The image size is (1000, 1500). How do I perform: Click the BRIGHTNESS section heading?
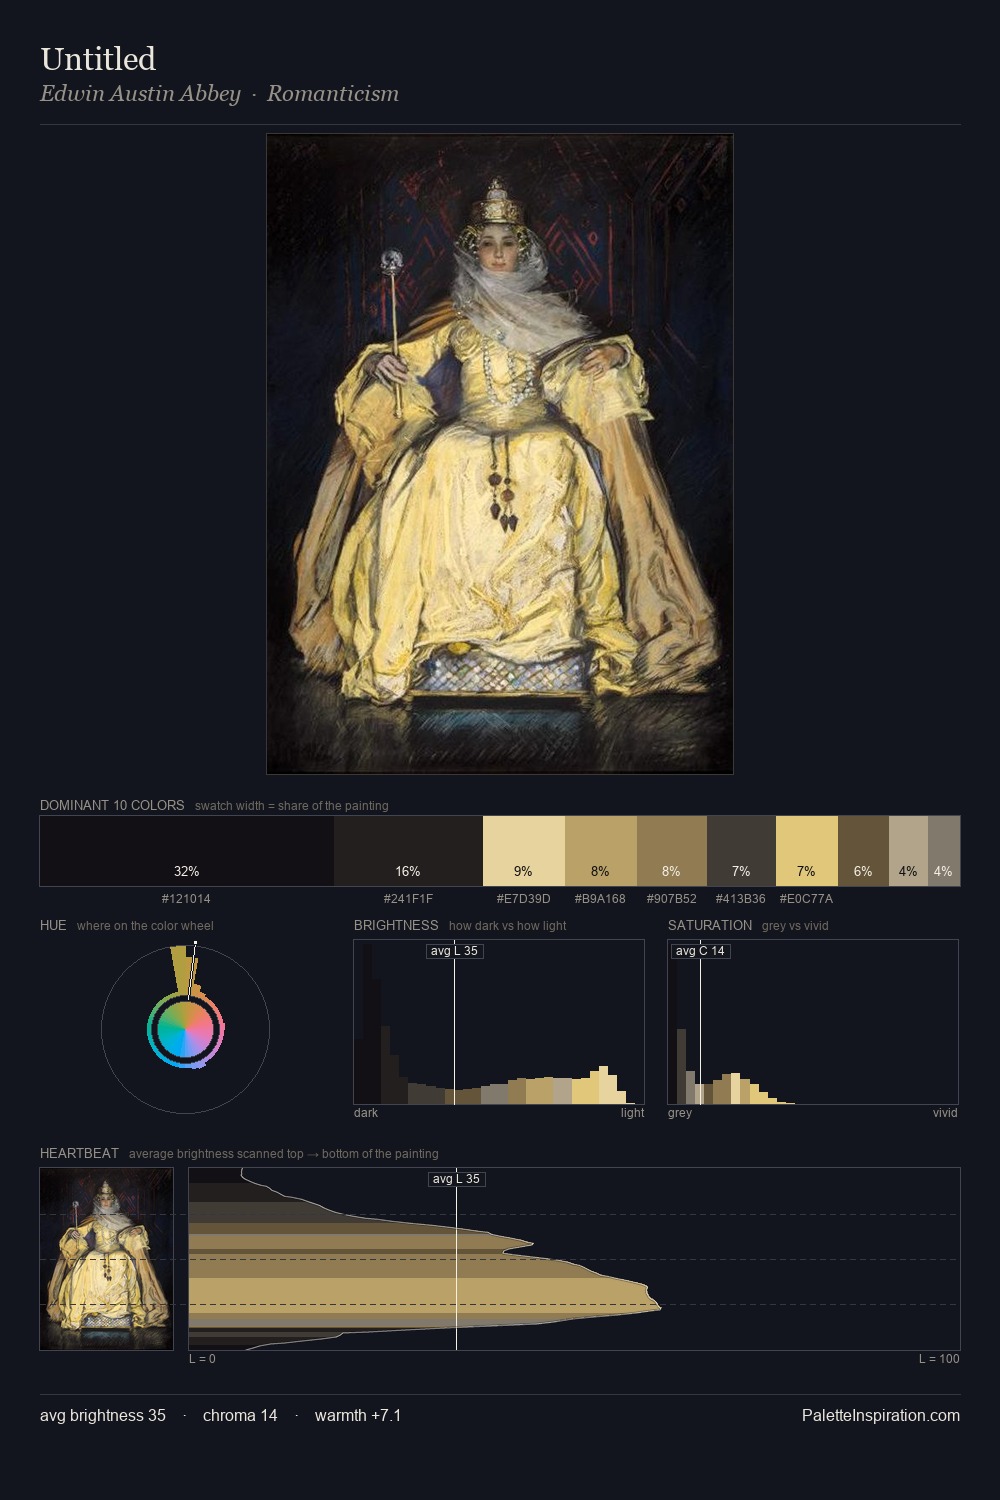(396, 925)
